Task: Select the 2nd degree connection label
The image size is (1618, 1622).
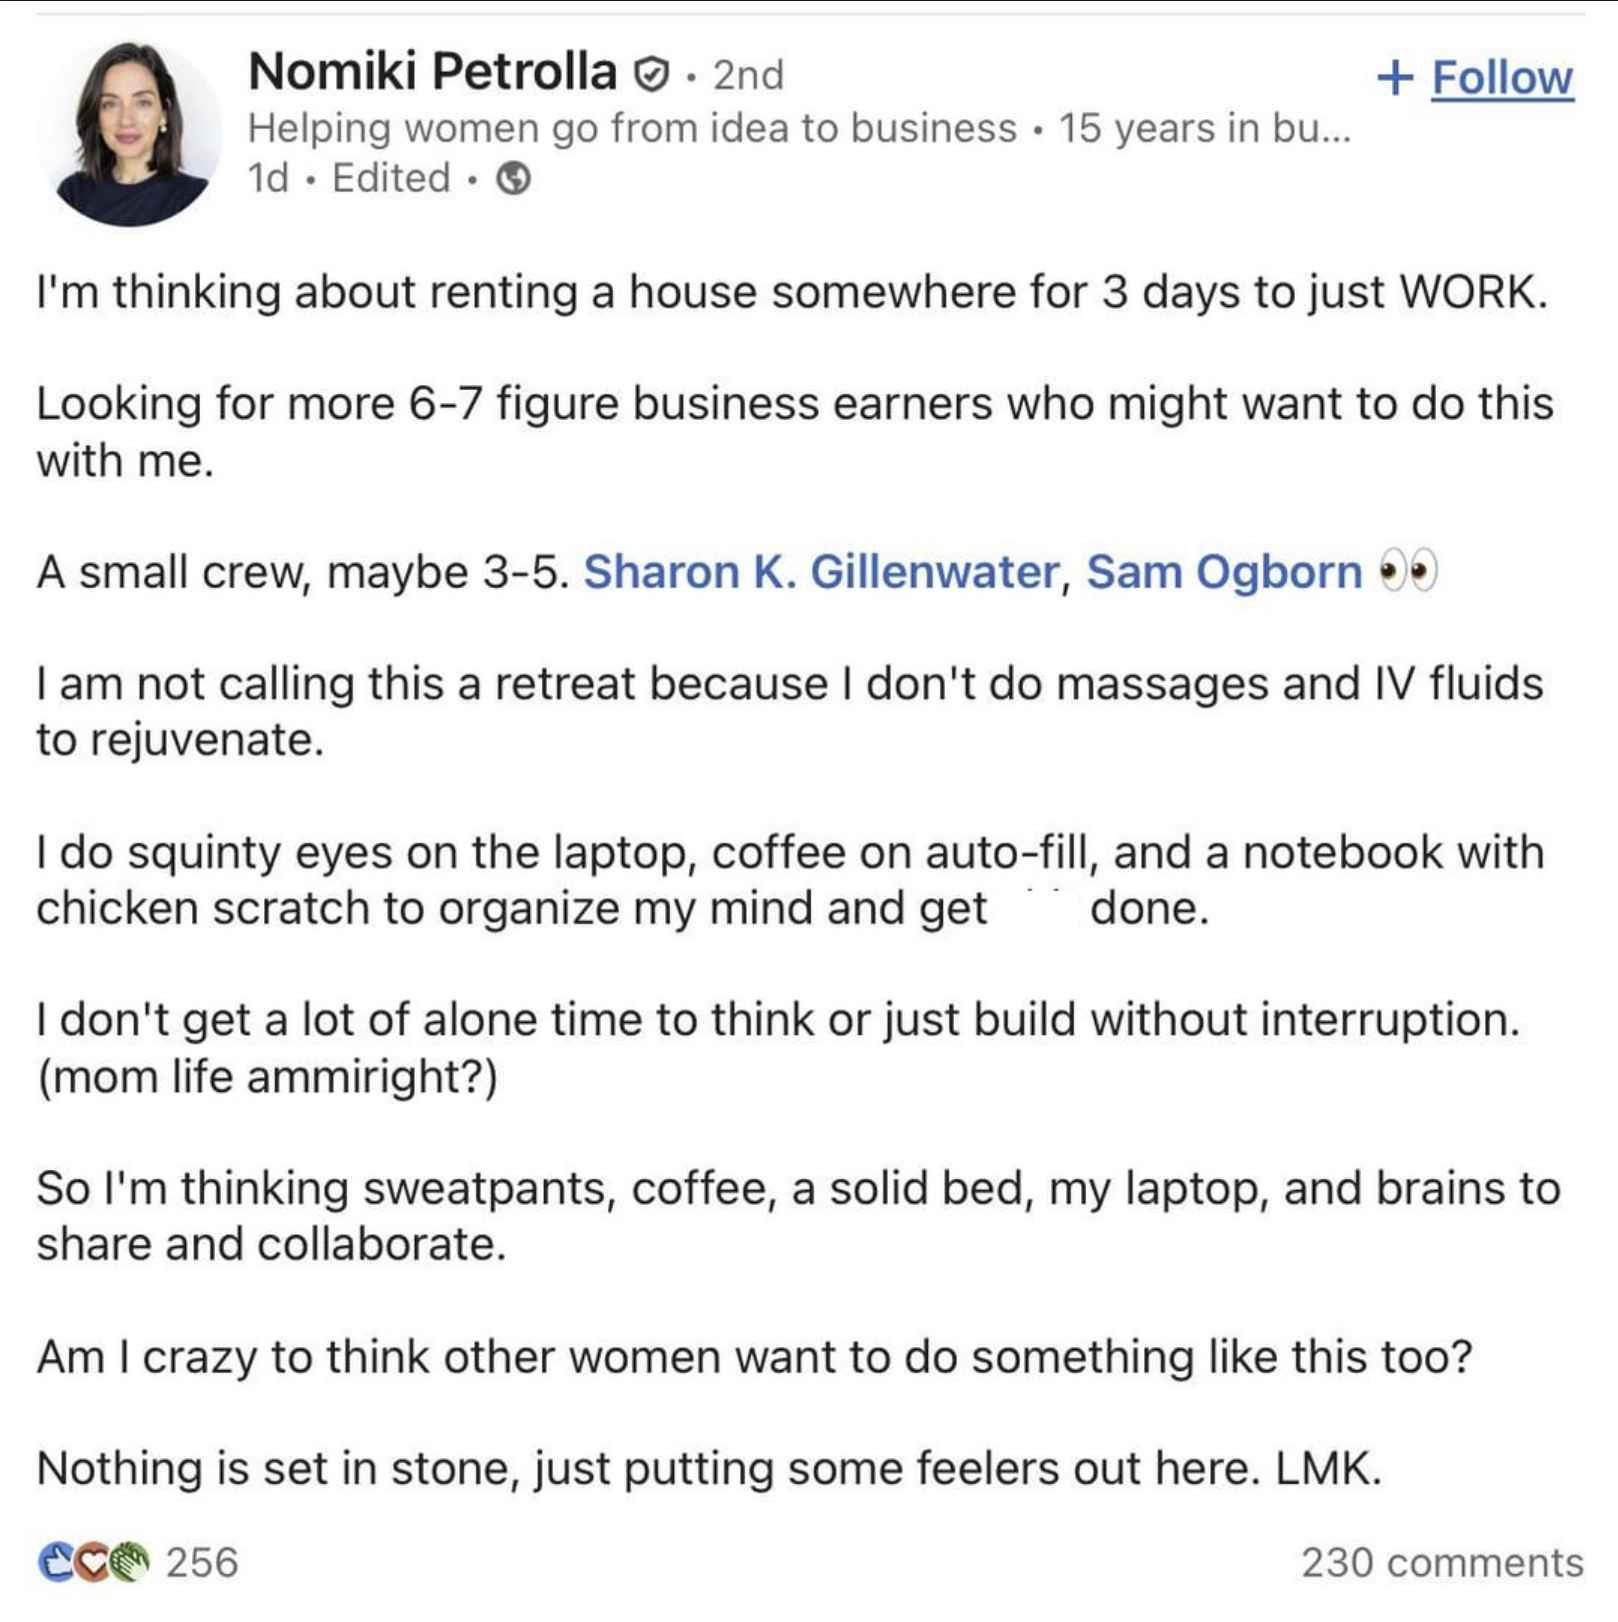Action: tap(748, 75)
